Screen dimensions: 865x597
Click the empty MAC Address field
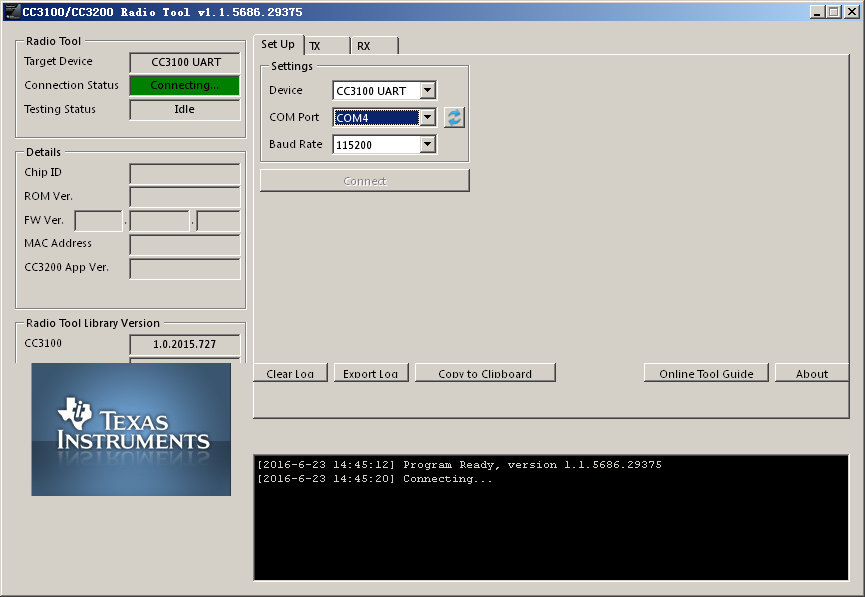tap(185, 244)
